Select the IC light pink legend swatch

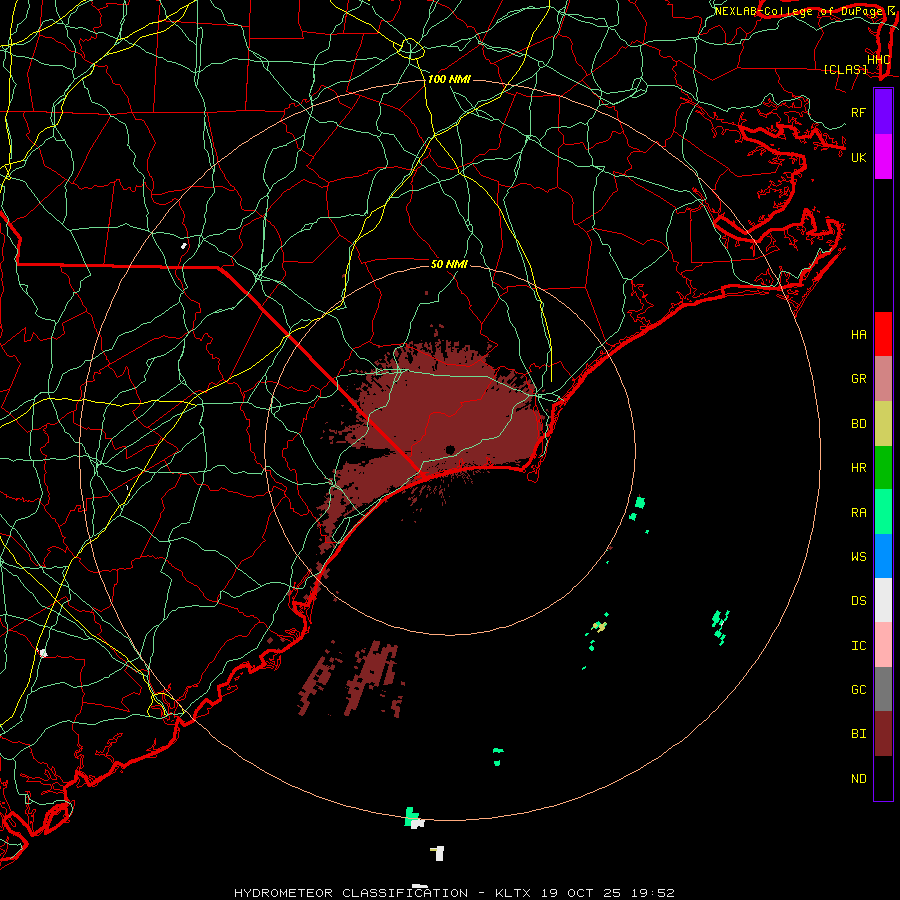tap(883, 645)
